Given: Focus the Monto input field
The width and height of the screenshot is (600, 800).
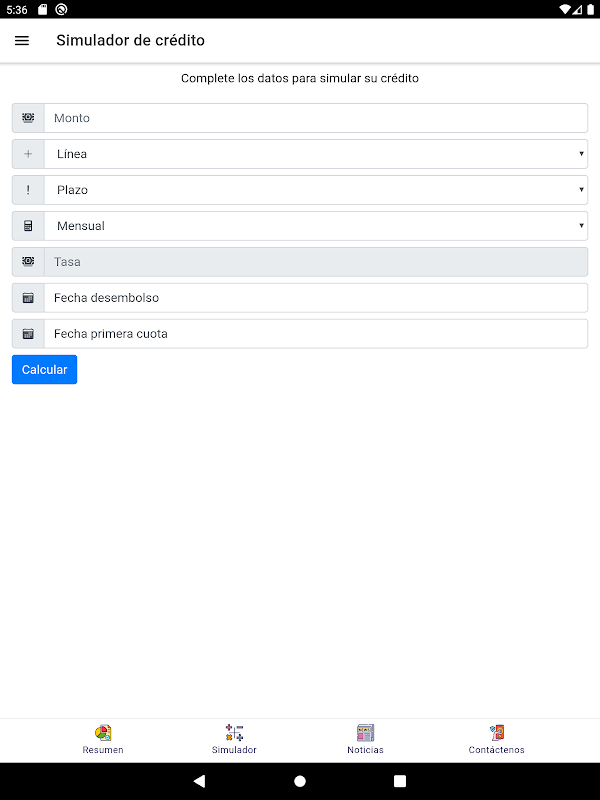Looking at the screenshot, I should pos(316,118).
